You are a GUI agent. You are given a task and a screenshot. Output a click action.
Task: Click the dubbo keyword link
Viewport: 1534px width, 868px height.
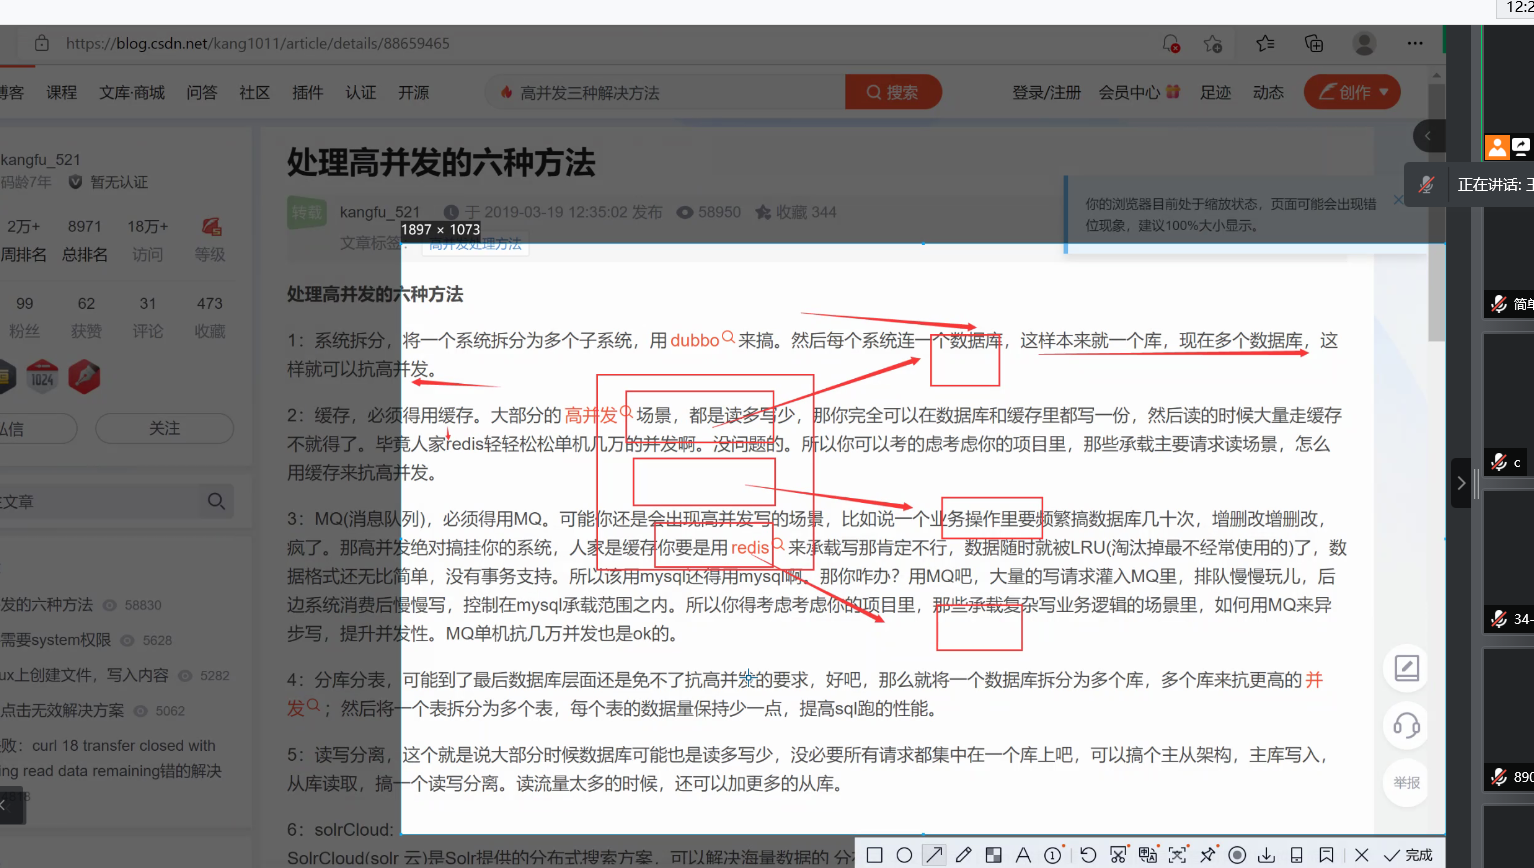point(695,340)
